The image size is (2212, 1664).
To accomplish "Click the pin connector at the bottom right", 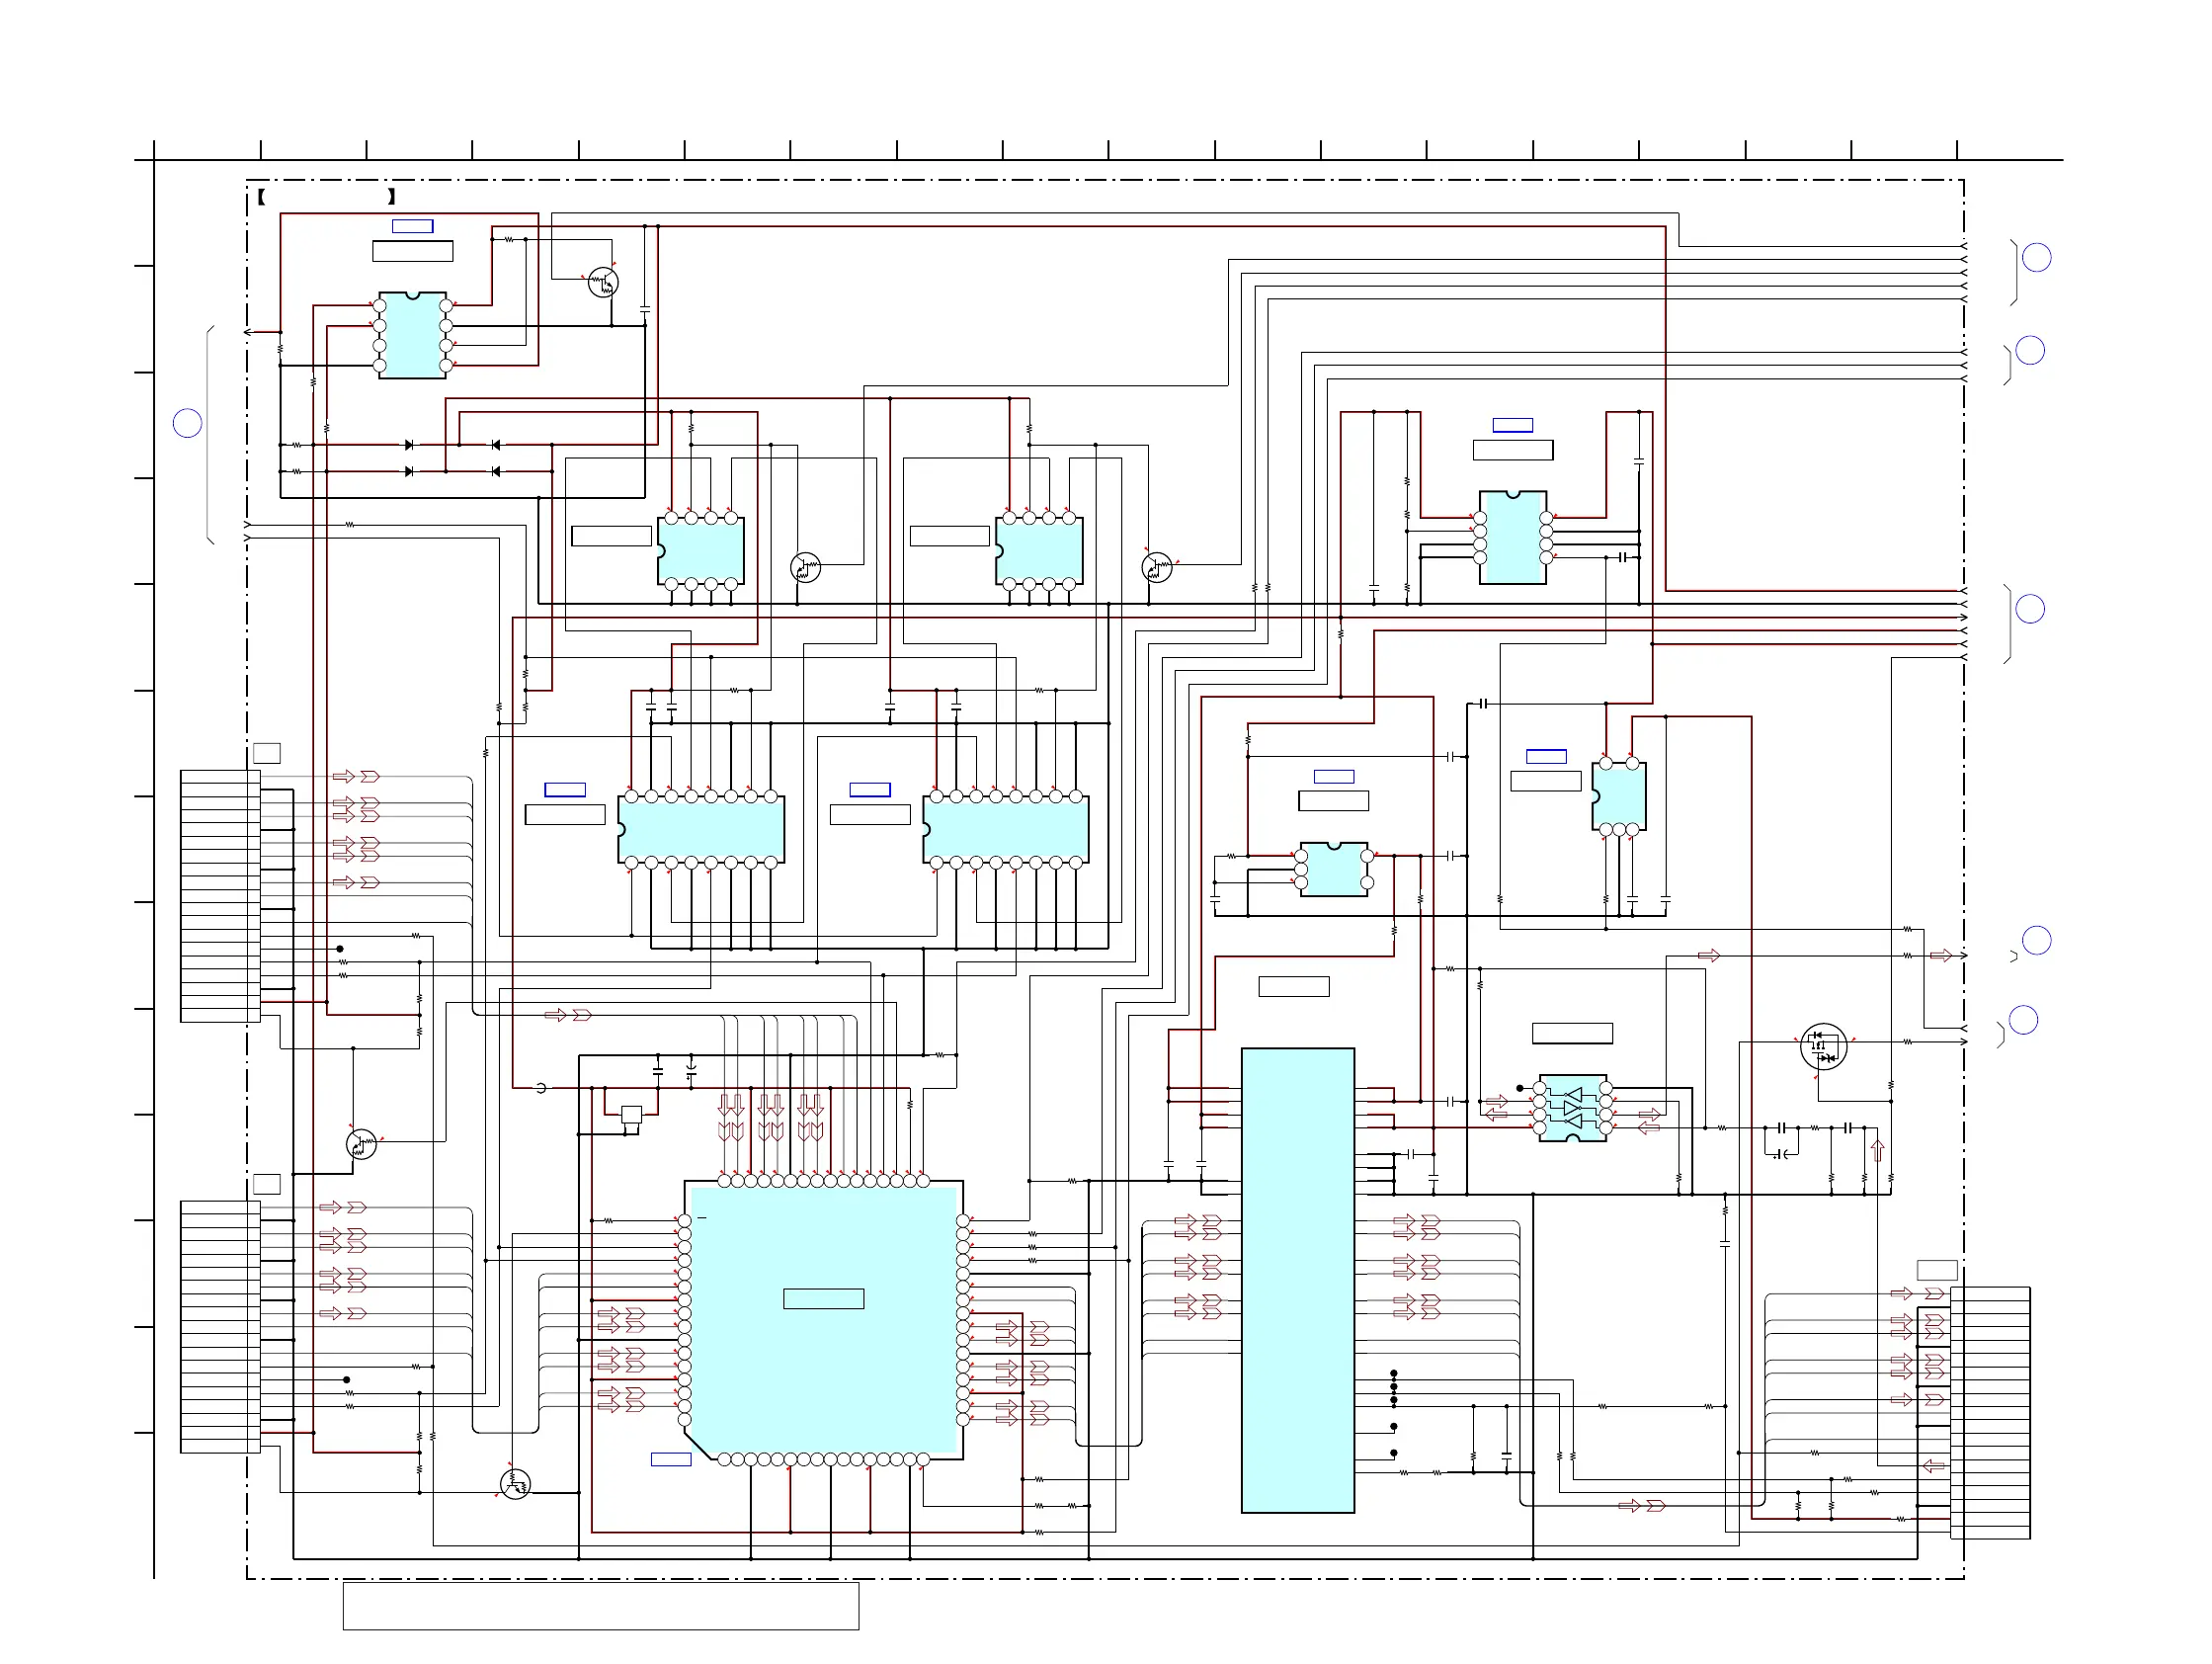I will pos(1990,1412).
